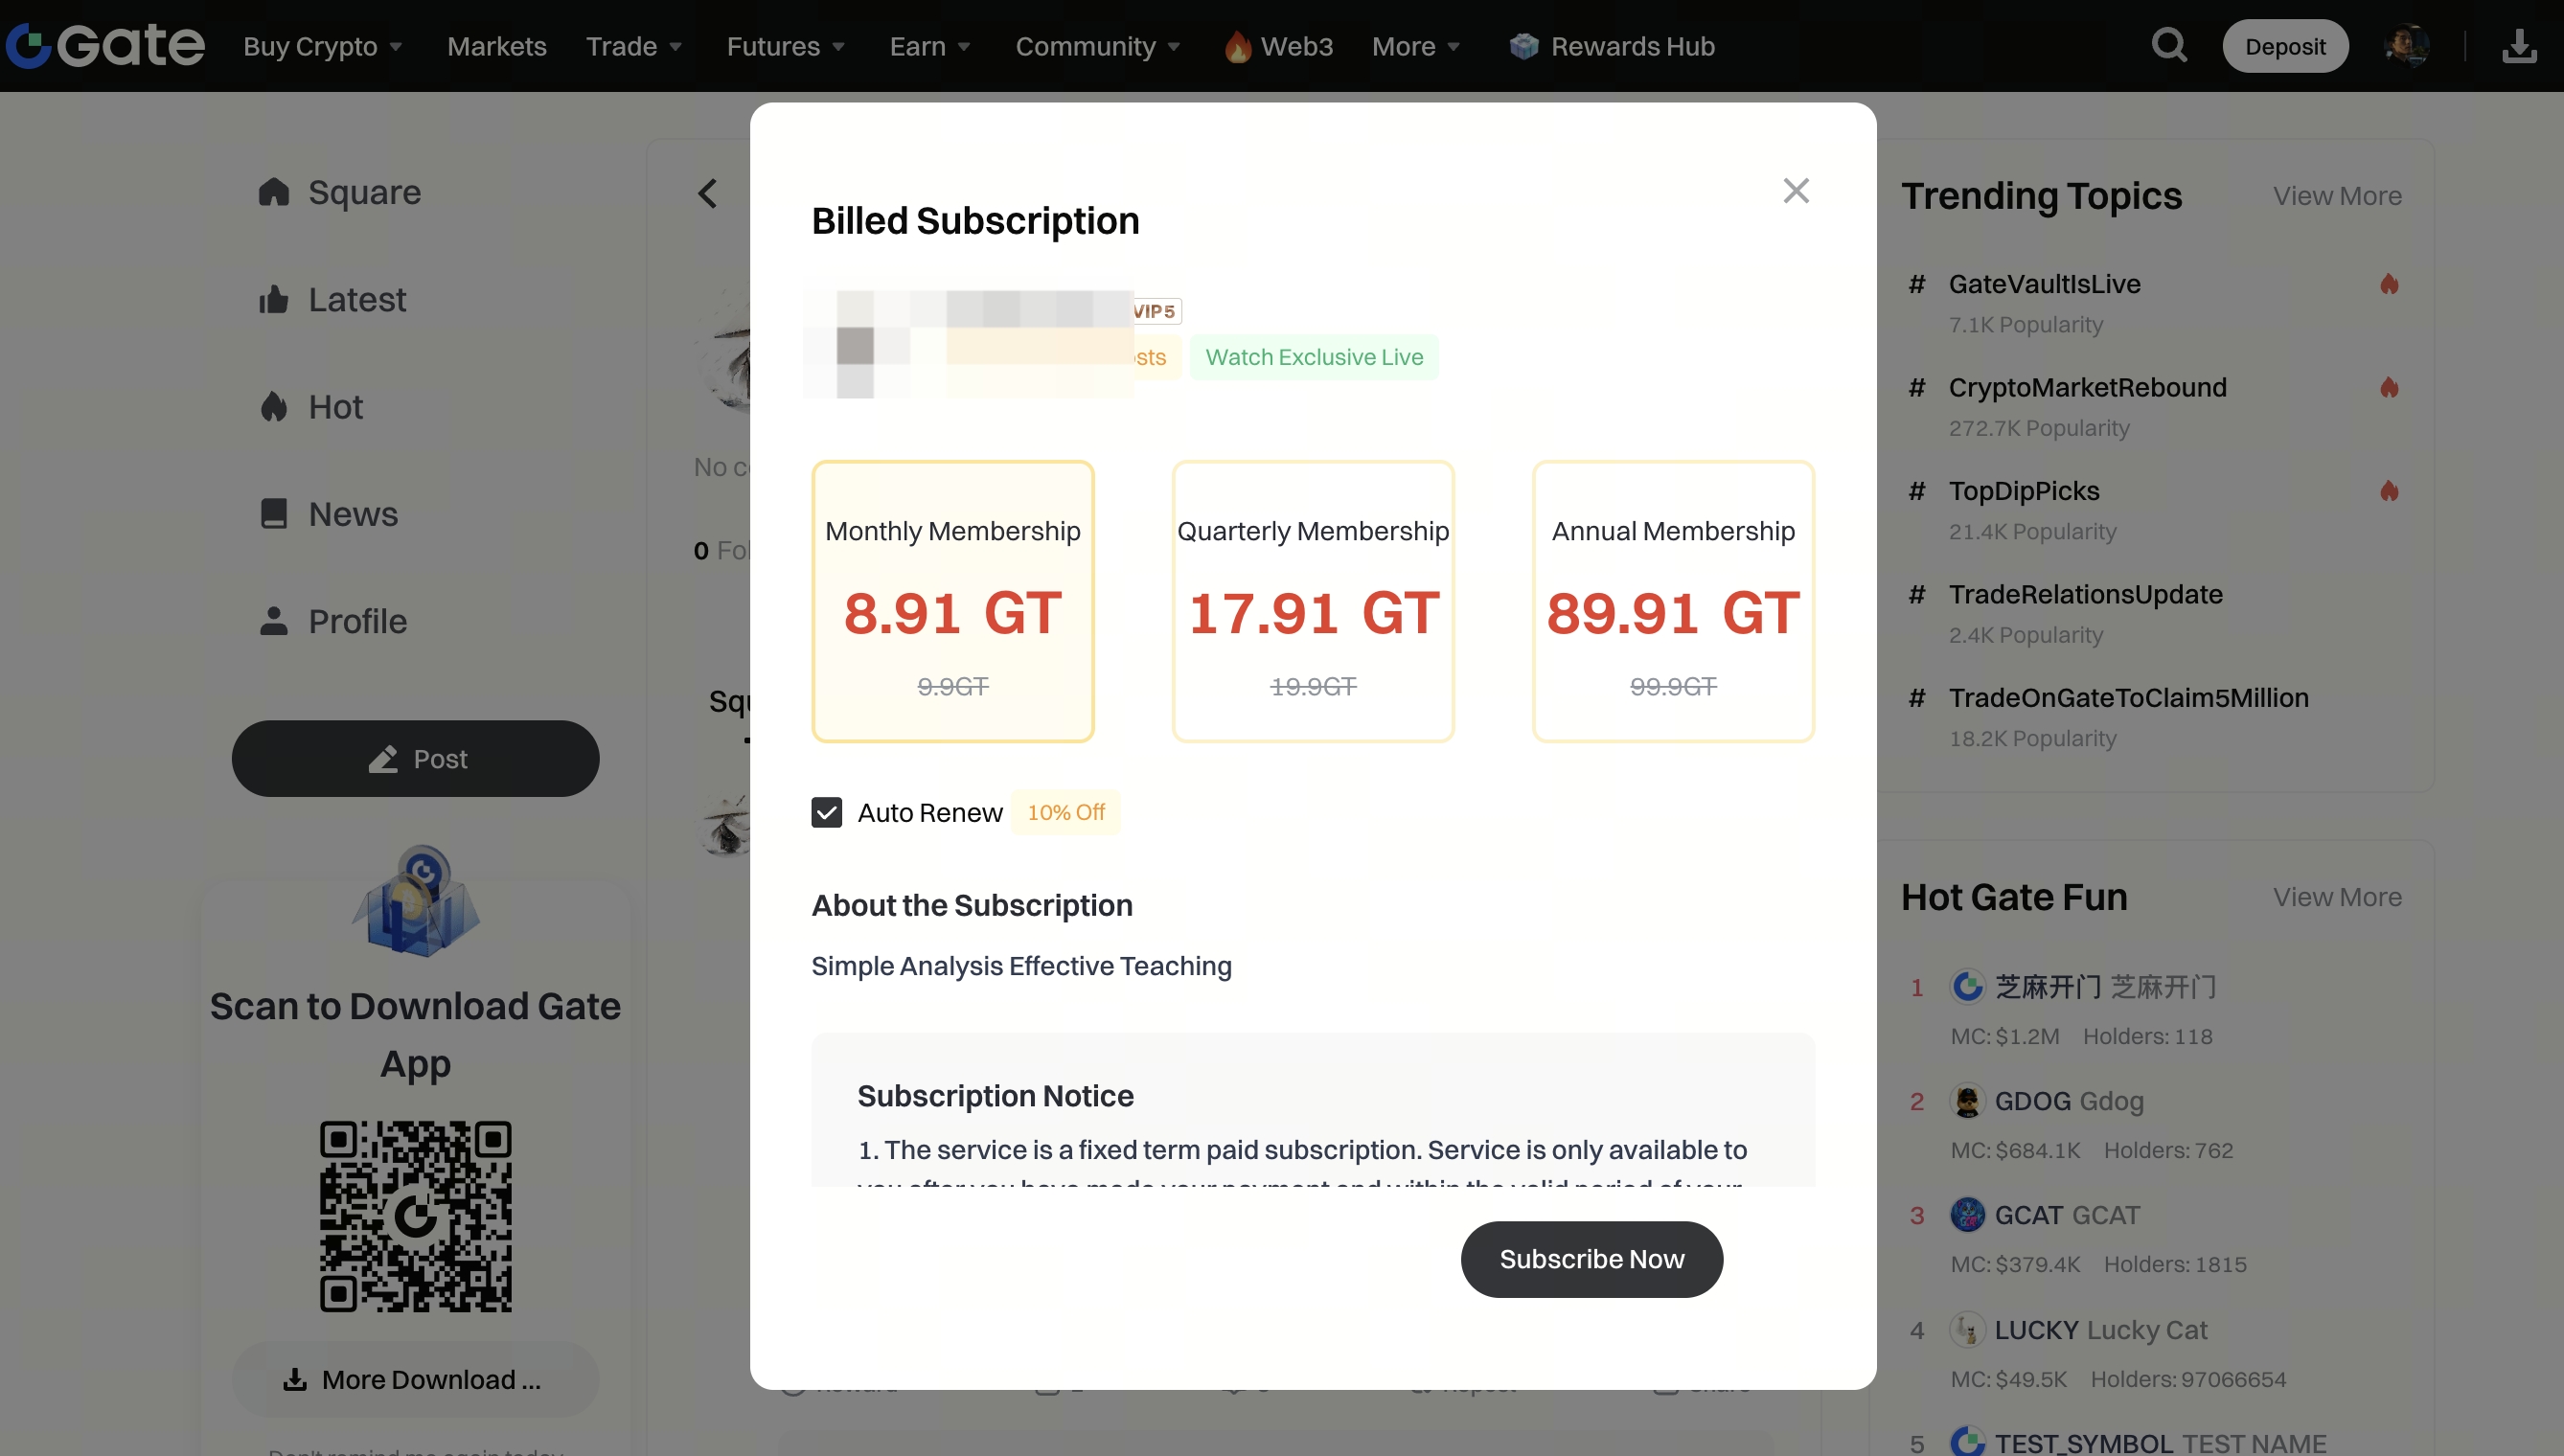Click the Gate logo
Image resolution: width=2564 pixels, height=1456 pixels.
[x=105, y=46]
